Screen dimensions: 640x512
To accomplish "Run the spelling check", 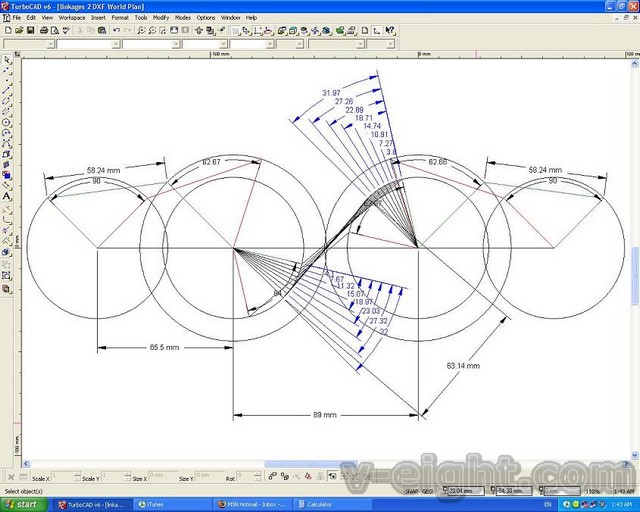I will click(x=66, y=30).
